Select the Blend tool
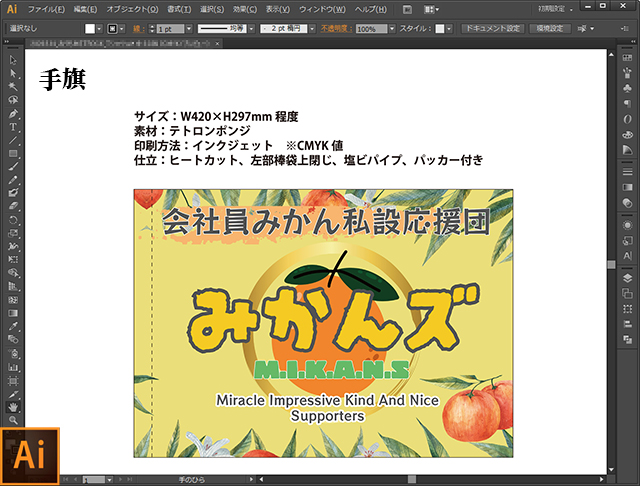The image size is (640, 486). [13, 340]
